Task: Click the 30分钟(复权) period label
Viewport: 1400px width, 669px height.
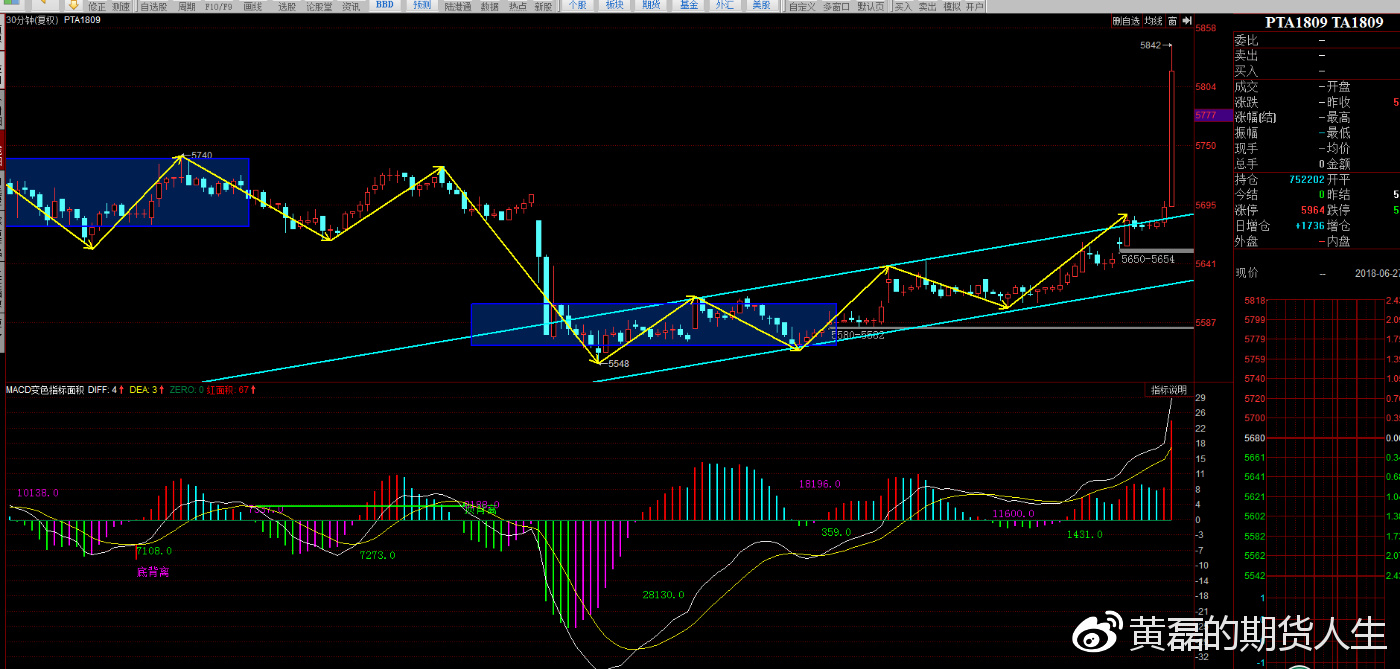Action: pos(32,20)
